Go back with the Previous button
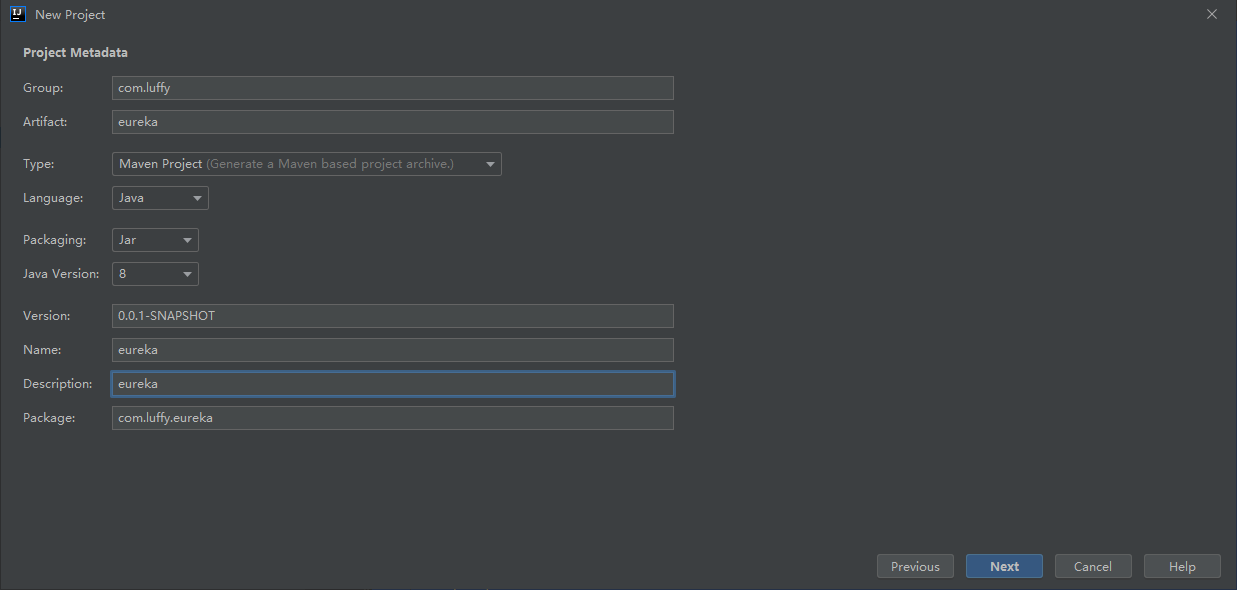Screen dimensions: 1237x590 (915, 566)
